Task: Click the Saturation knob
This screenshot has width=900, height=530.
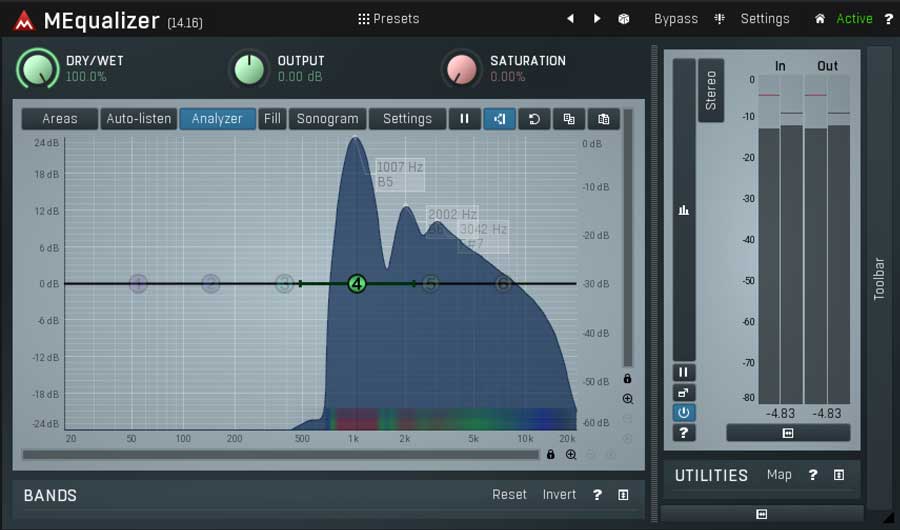Action: pyautogui.click(x=461, y=69)
